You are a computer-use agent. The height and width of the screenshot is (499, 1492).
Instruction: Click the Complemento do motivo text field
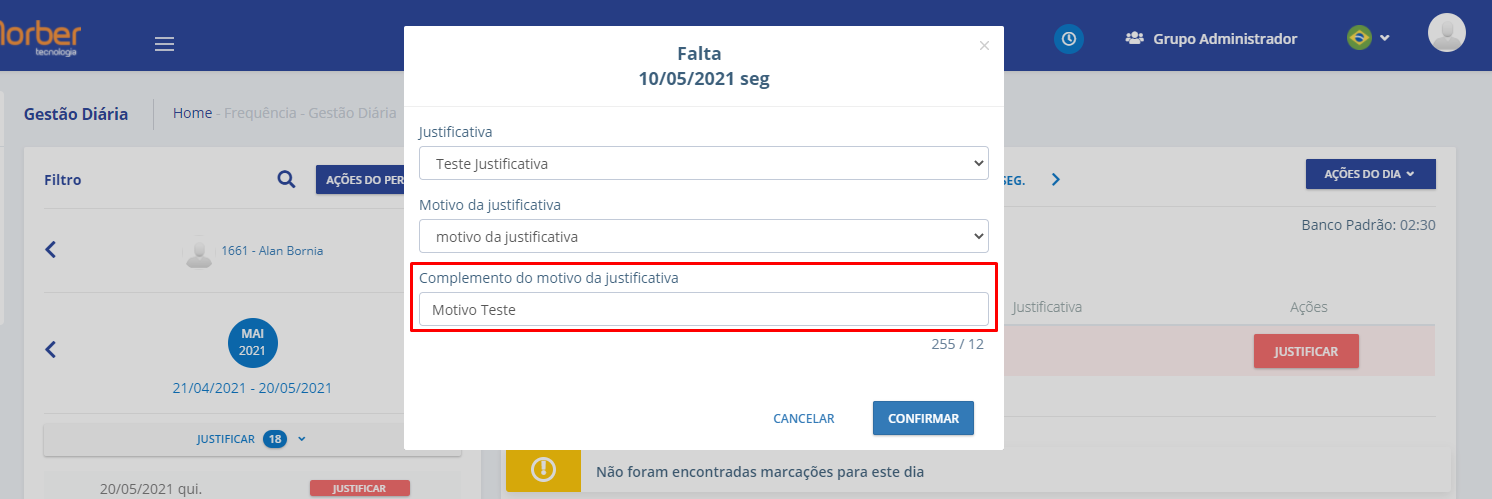click(x=703, y=310)
